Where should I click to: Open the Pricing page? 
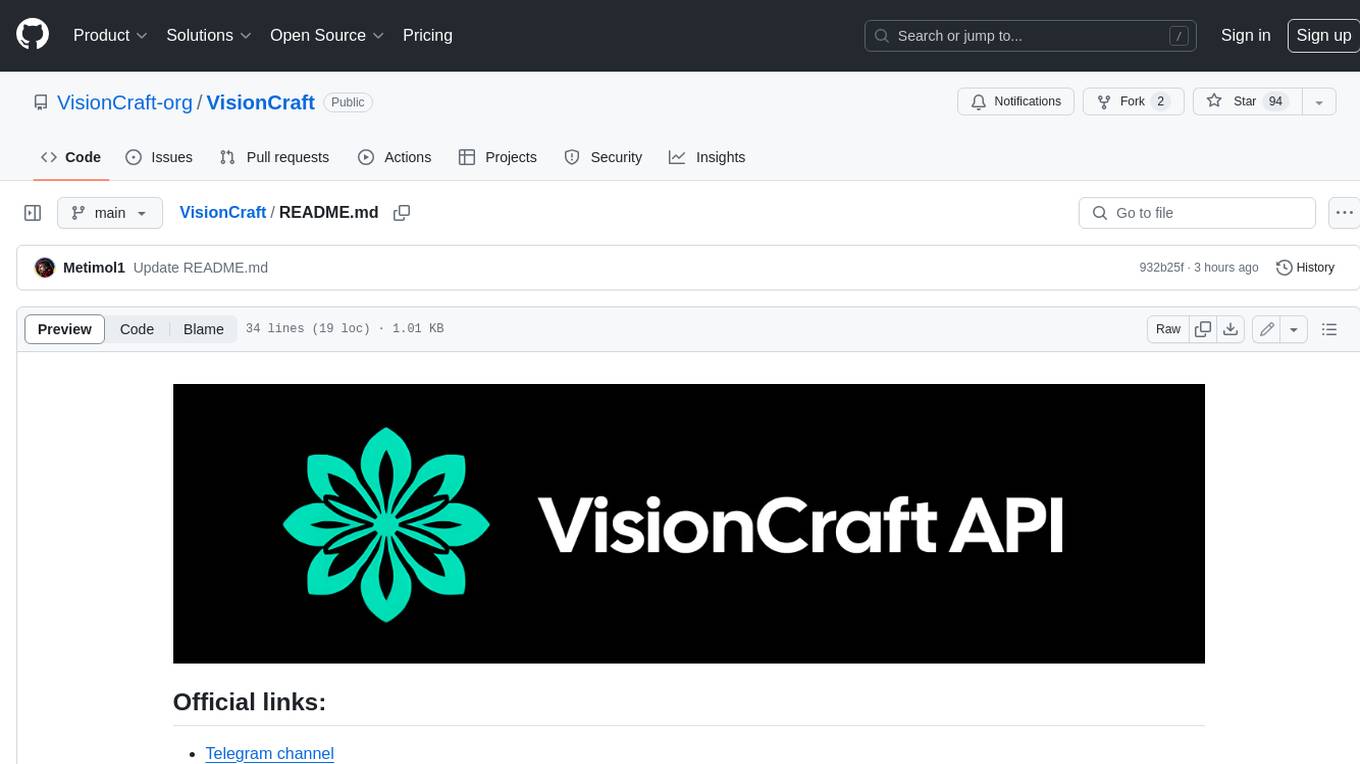click(427, 35)
